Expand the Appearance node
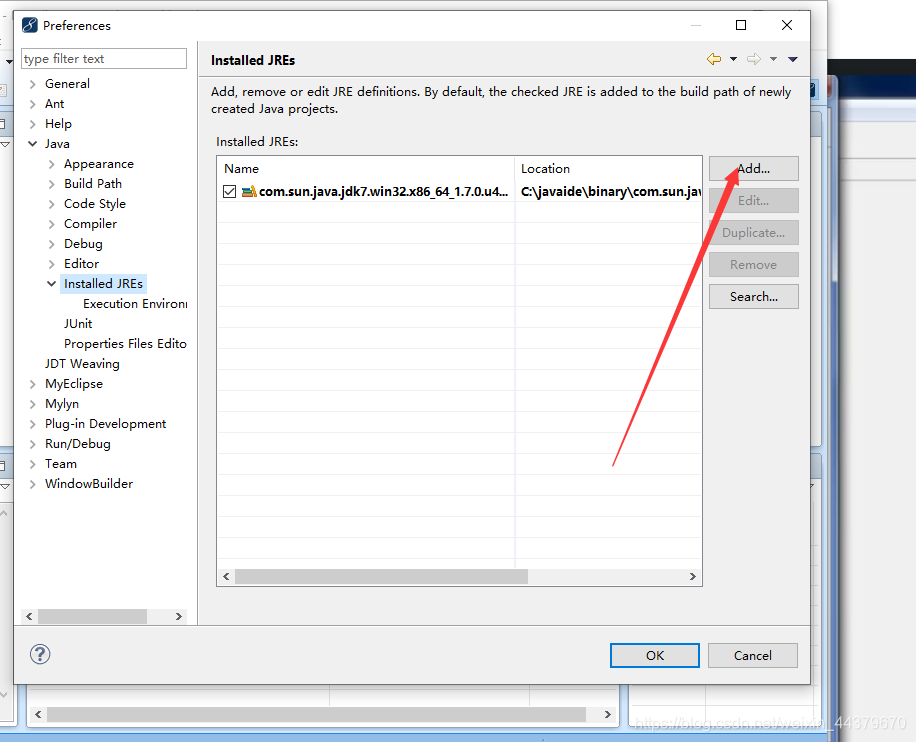 click(51, 164)
